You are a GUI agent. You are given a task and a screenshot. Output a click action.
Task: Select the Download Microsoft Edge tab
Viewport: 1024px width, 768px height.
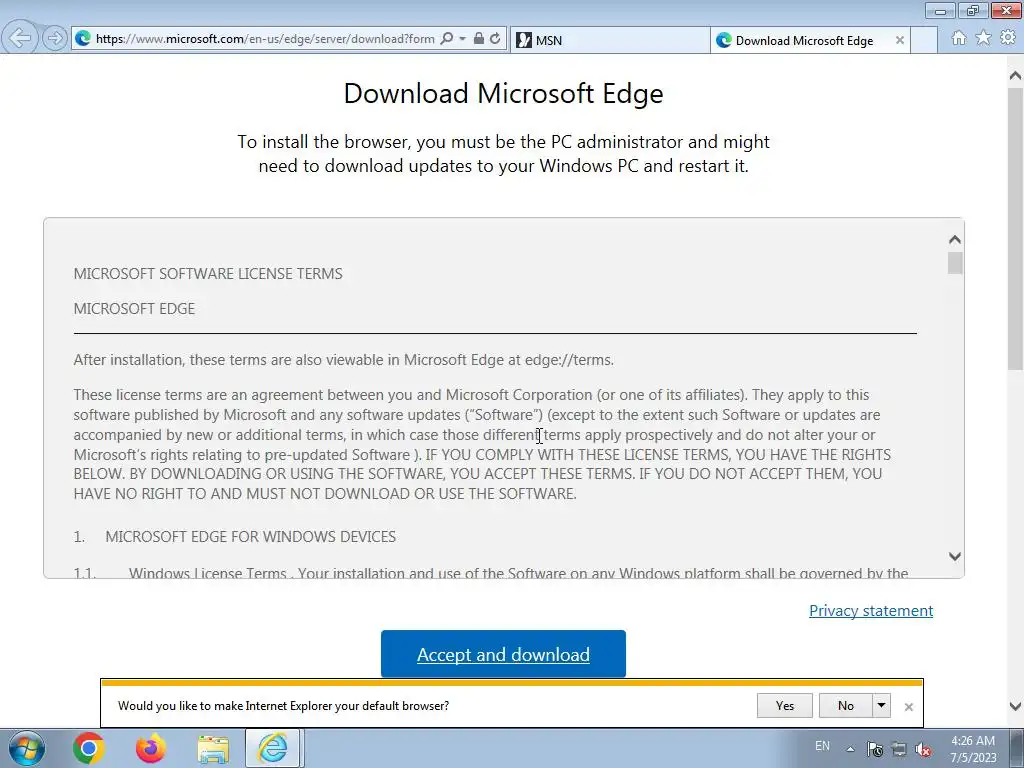click(x=803, y=40)
